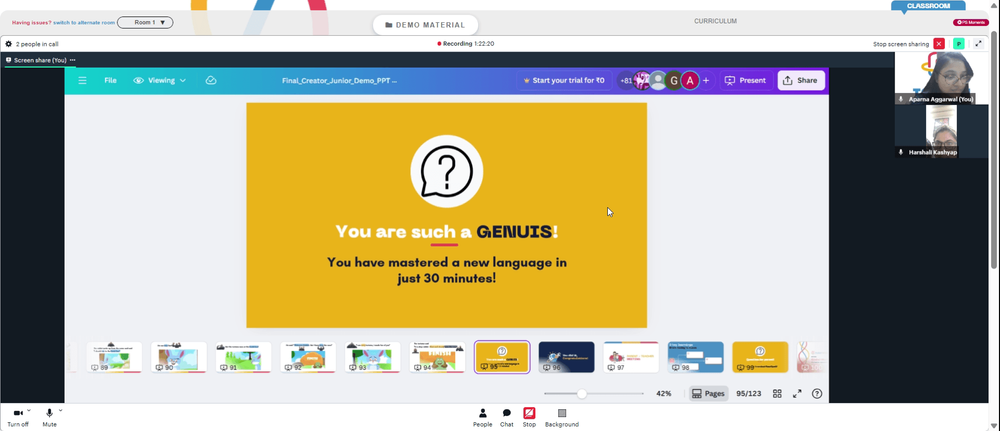Open the People participants panel
1000x431 pixels.
(483, 418)
